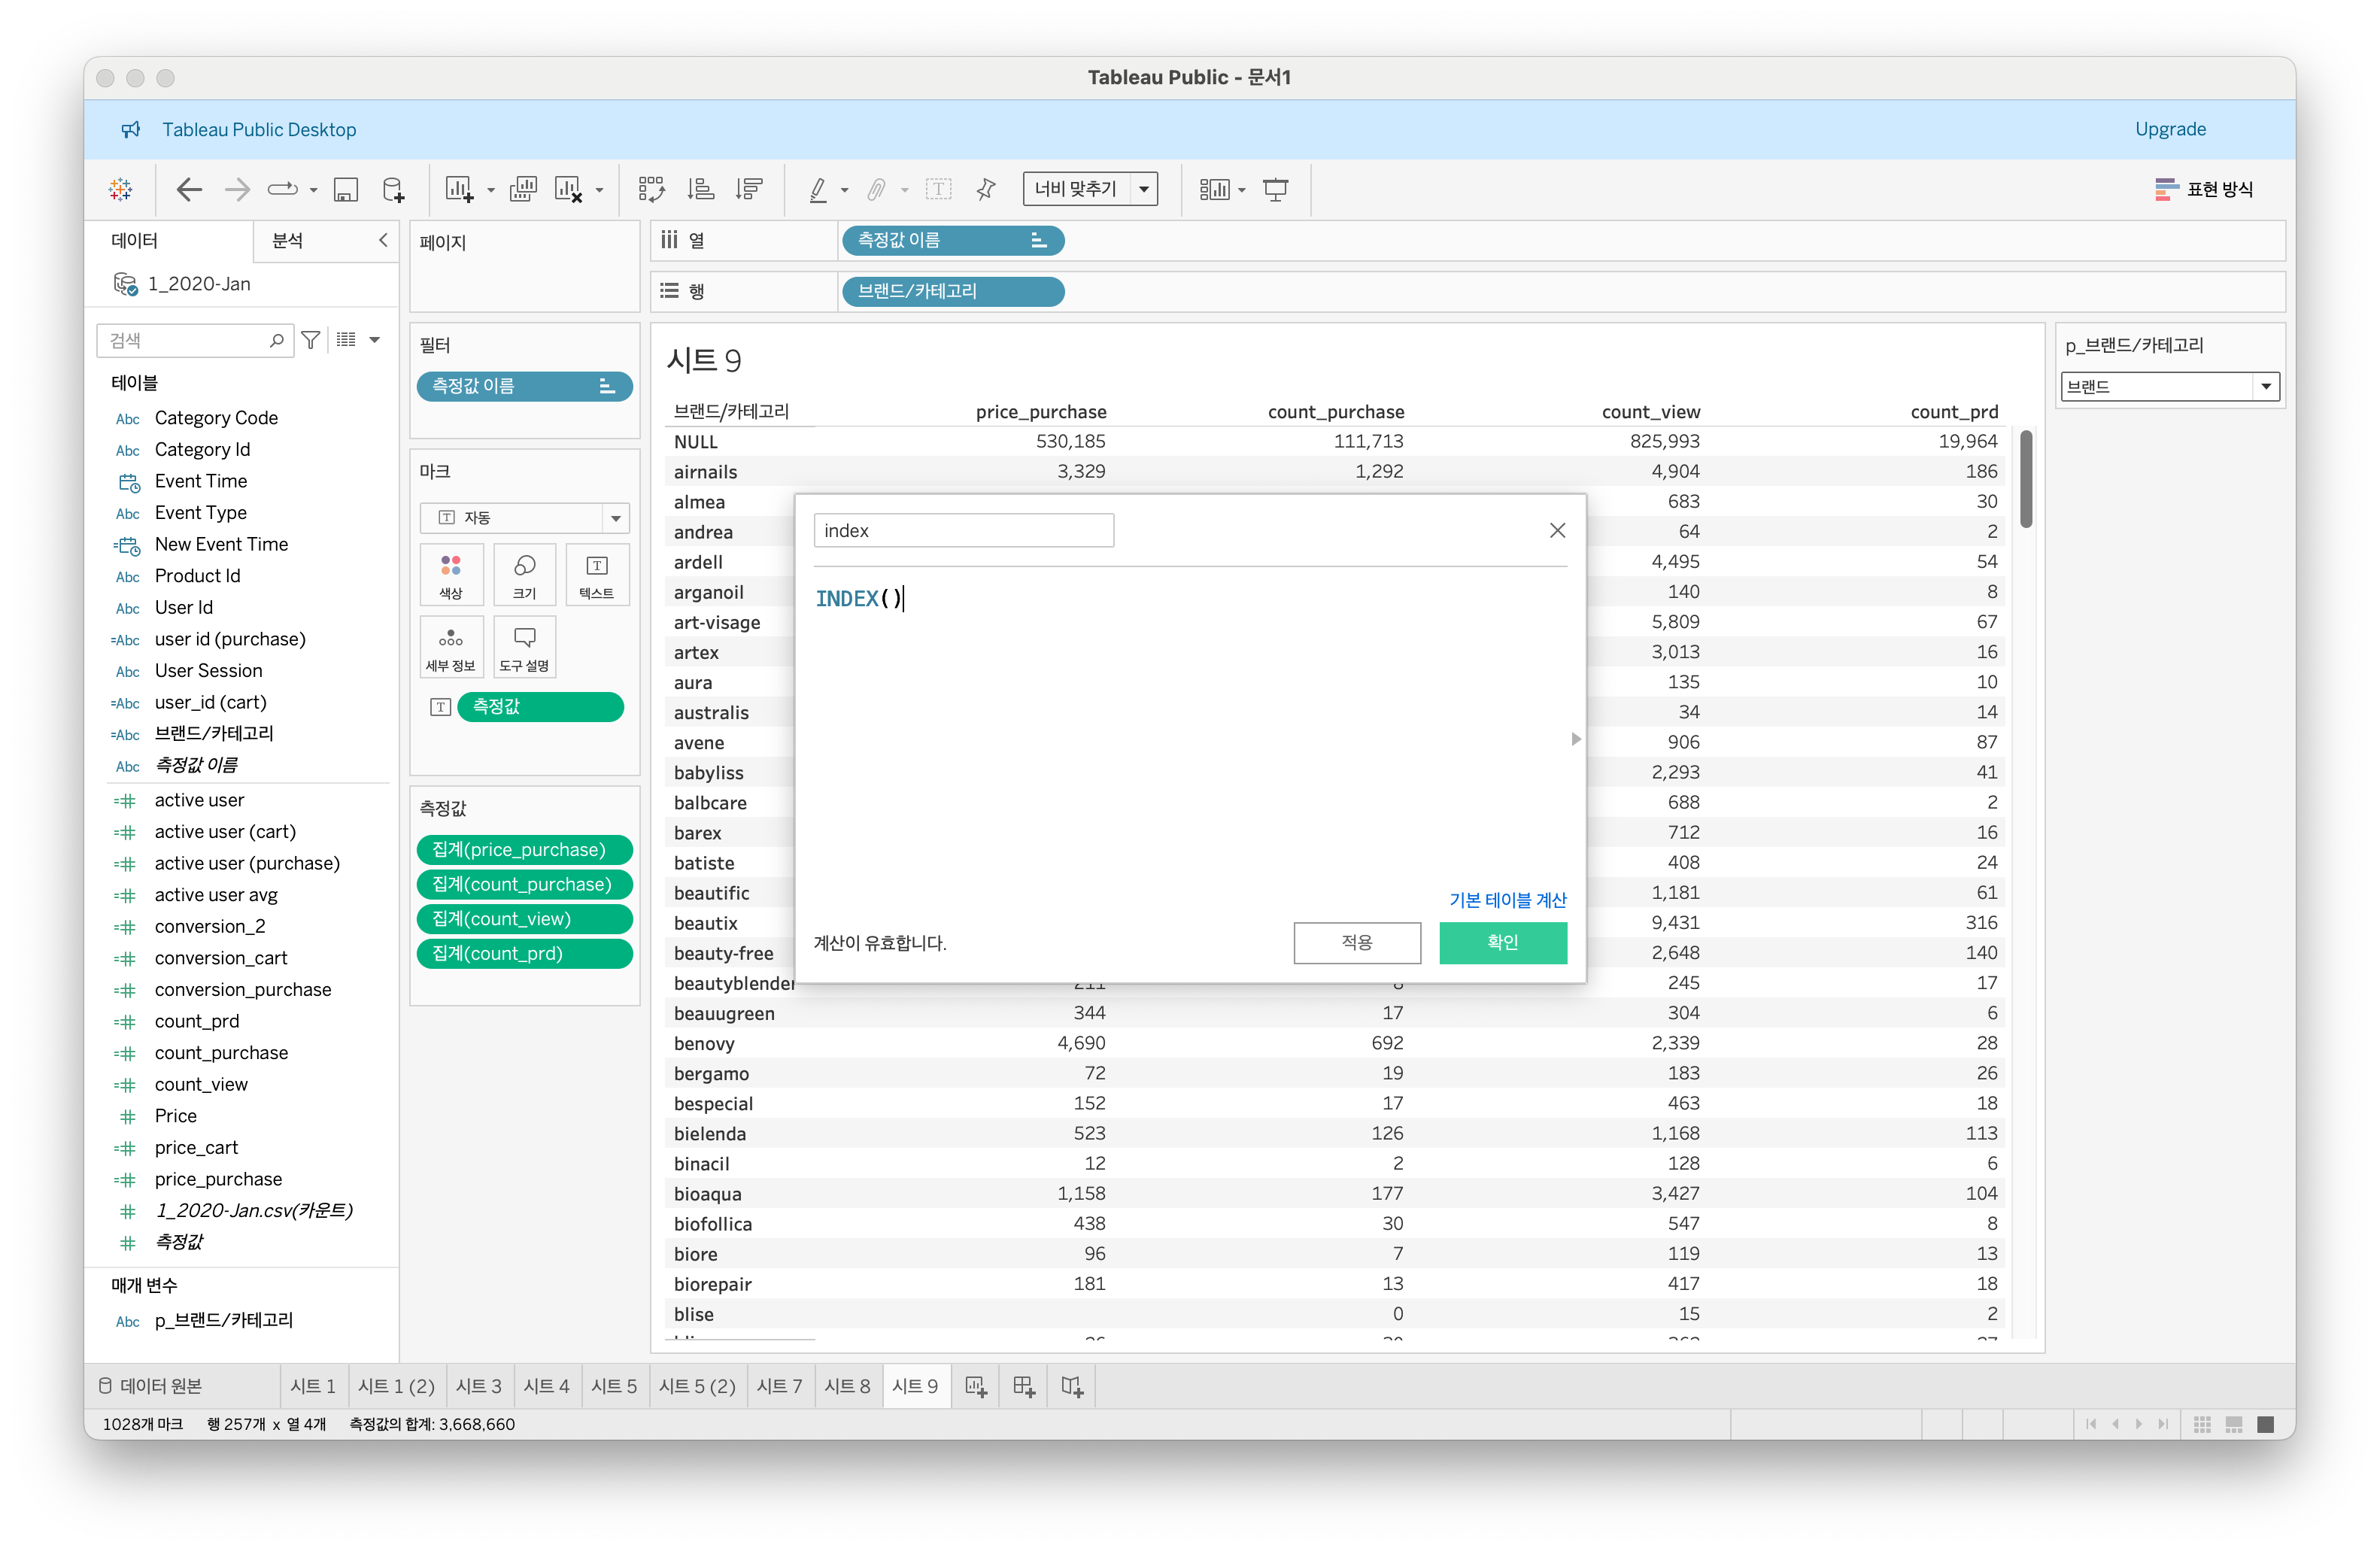Switch to the 분석 tab
Image resolution: width=2380 pixels, height=1551 pixels.
[x=288, y=240]
